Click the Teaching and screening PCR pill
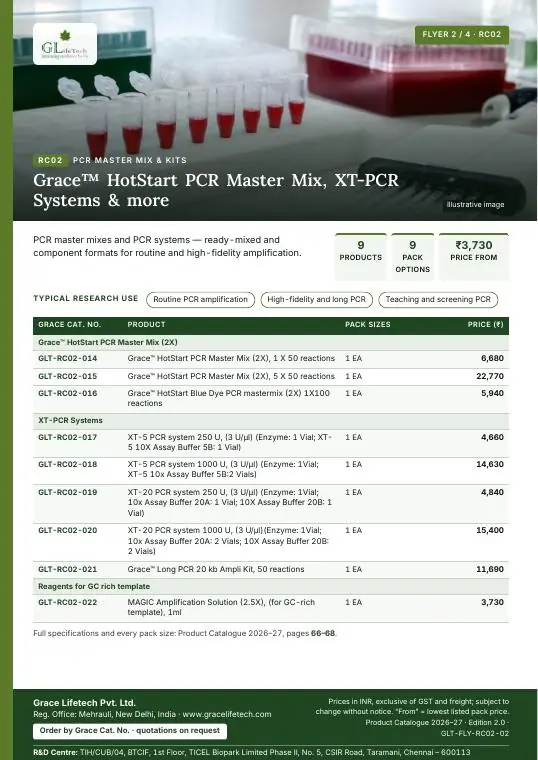 [x=438, y=300]
